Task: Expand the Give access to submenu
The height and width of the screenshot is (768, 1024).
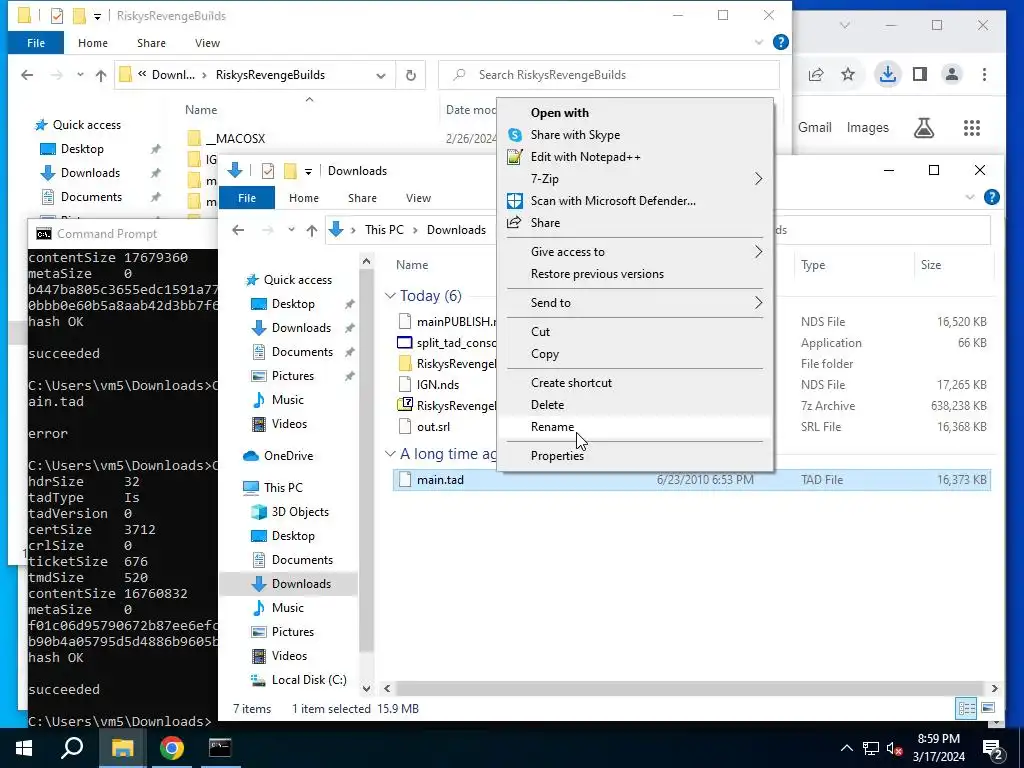Action: 635,252
